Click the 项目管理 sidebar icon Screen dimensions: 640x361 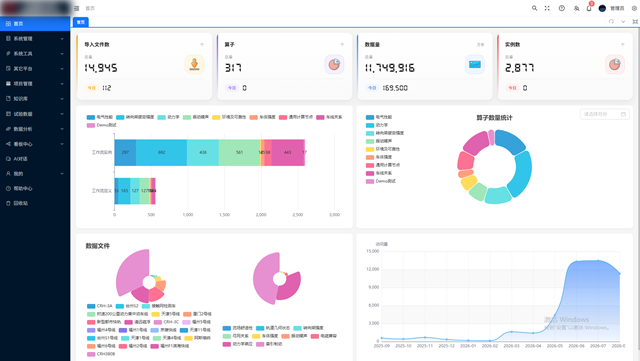click(8, 84)
